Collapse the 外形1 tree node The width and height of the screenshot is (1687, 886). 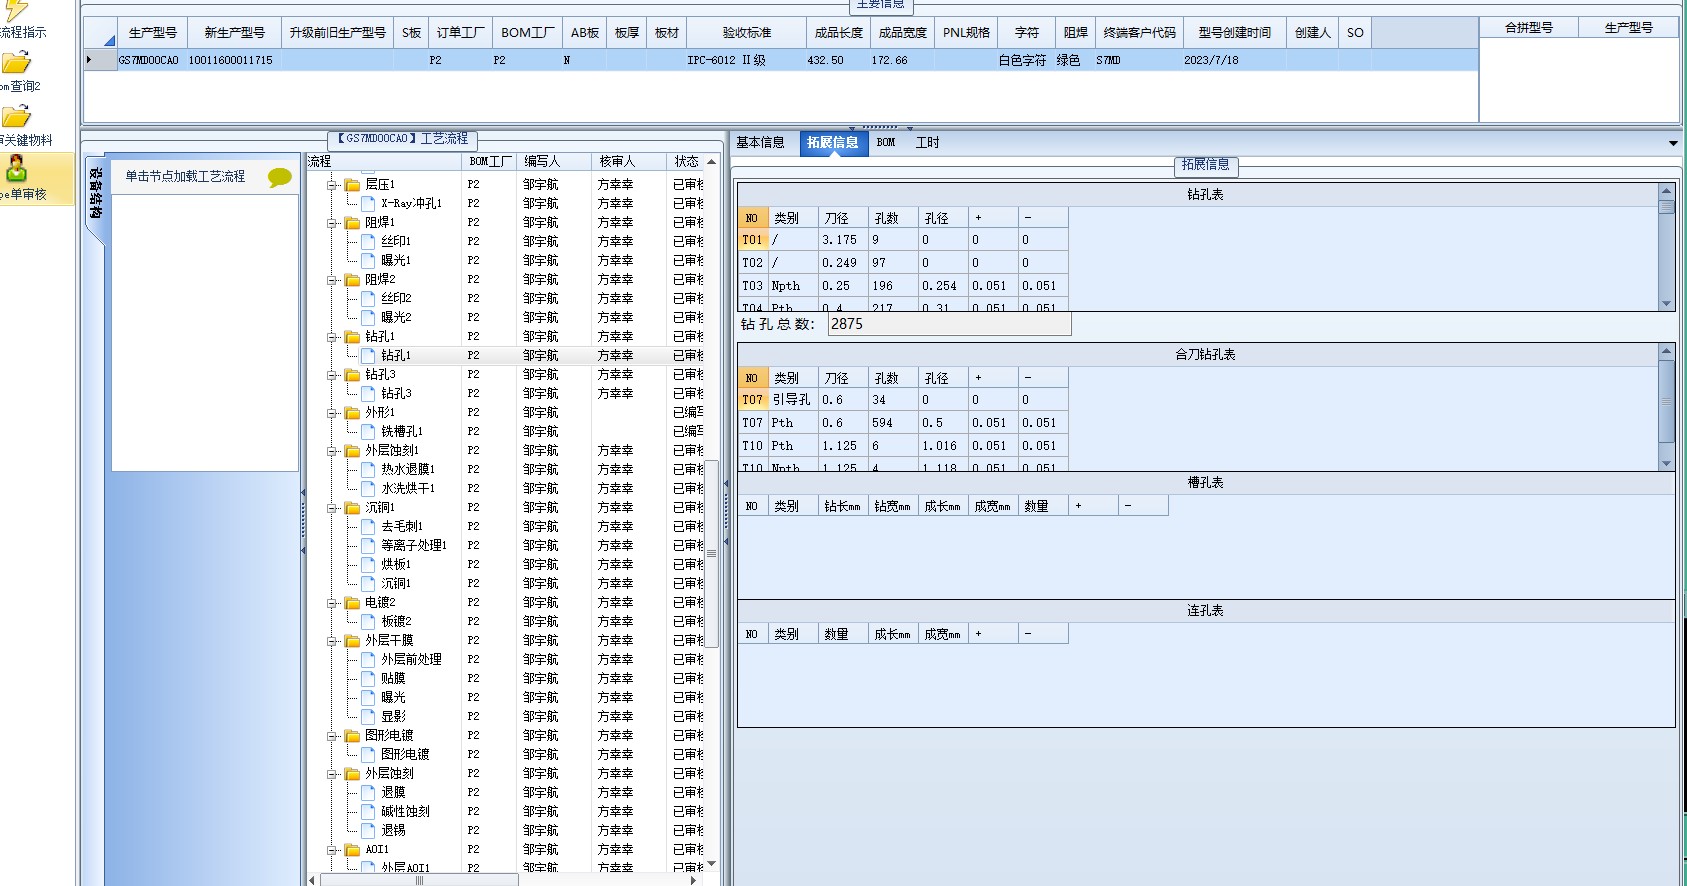331,413
